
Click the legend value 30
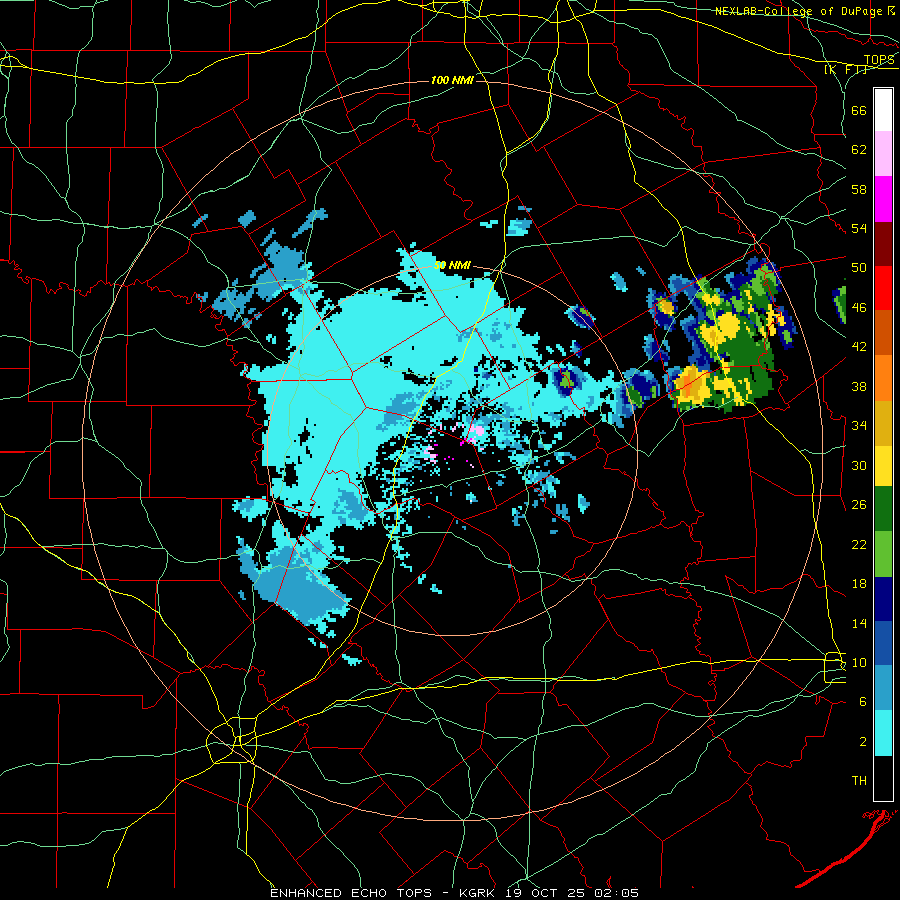coord(859,465)
